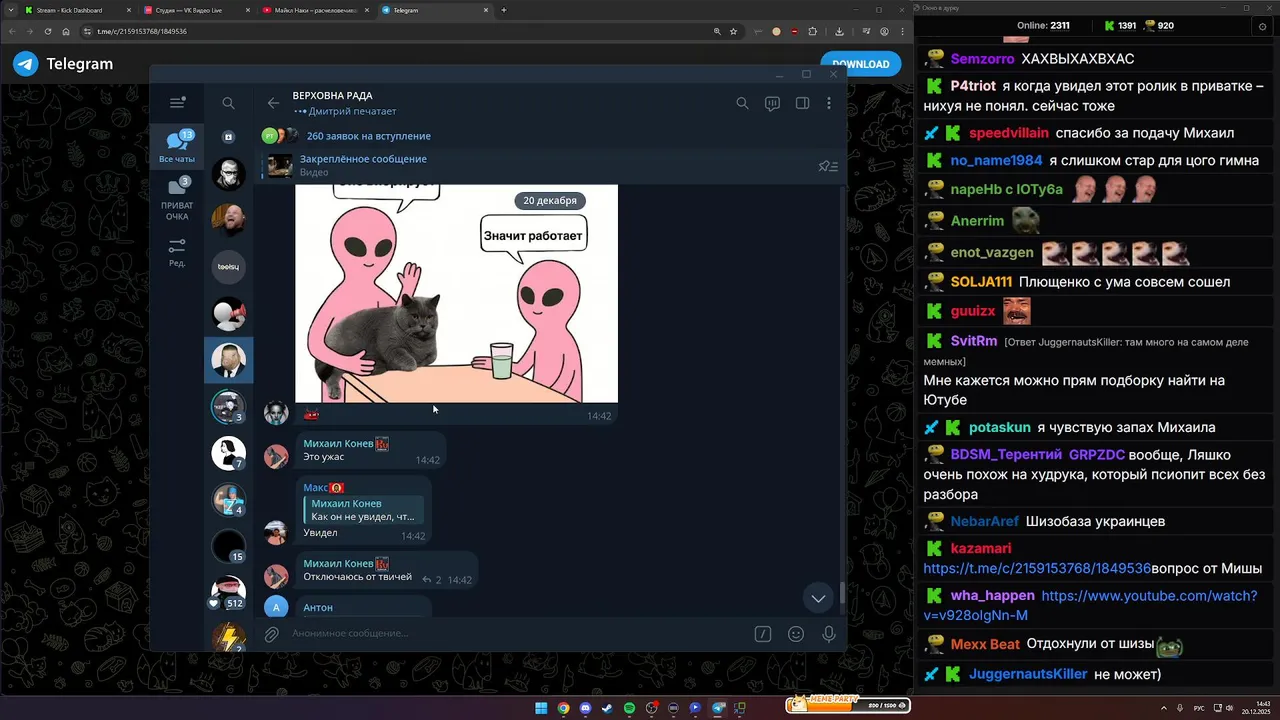The height and width of the screenshot is (720, 1280).
Task: Jump to latest messages down arrow
Action: [x=818, y=598]
